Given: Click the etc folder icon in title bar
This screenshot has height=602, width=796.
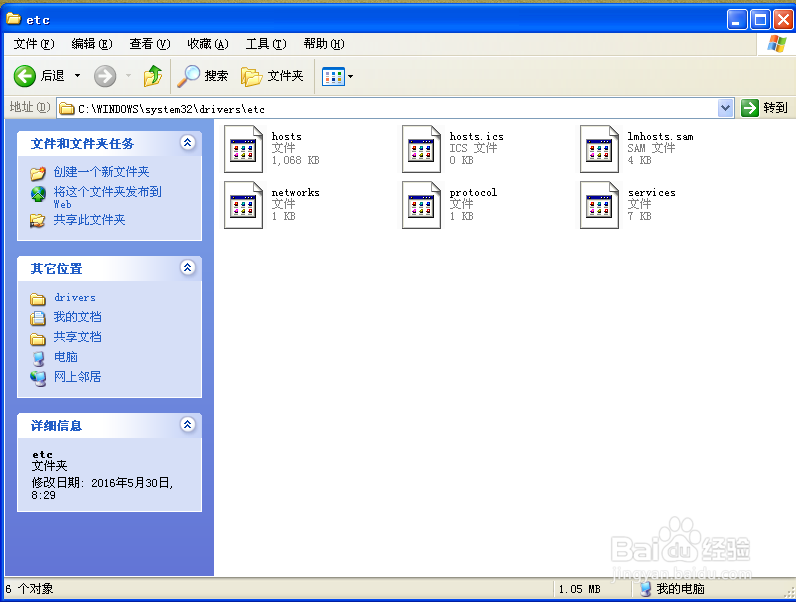Looking at the screenshot, I should coord(14,19).
